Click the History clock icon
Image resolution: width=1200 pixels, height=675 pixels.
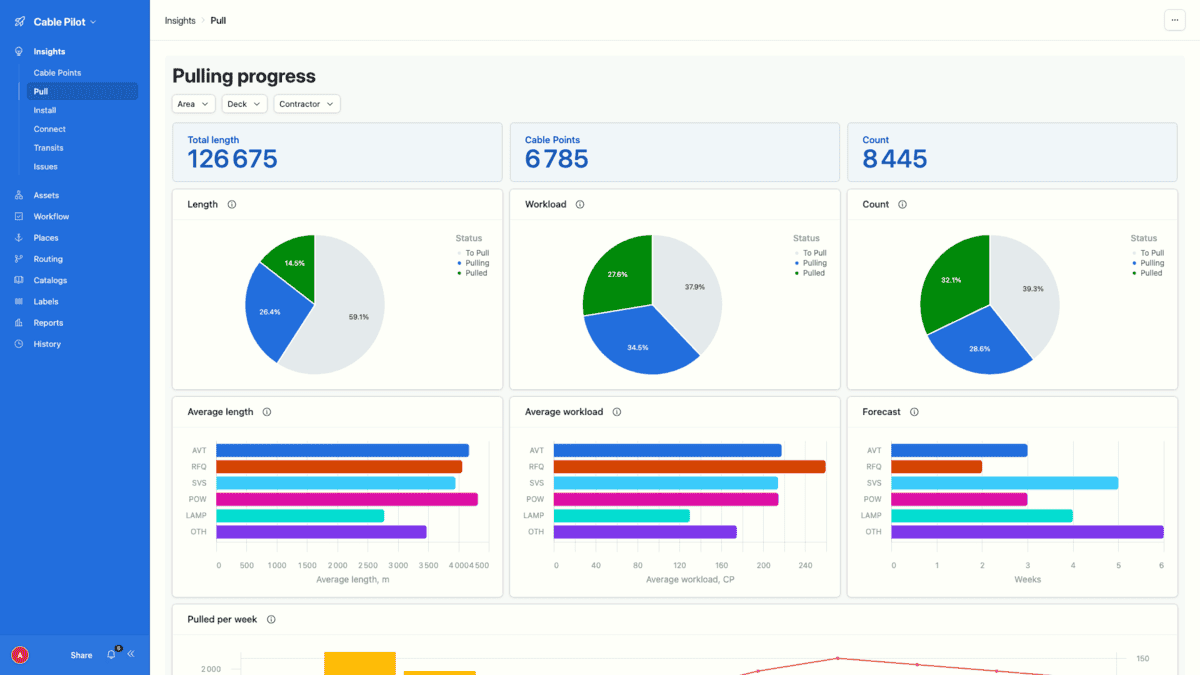19,344
